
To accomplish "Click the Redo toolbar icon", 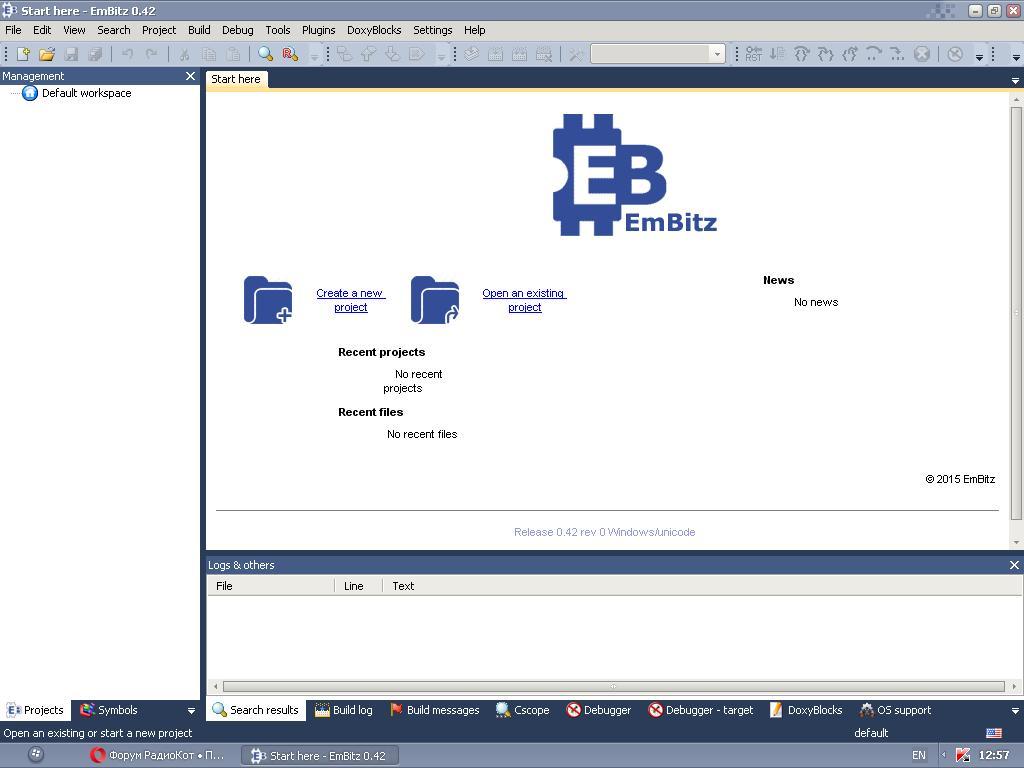I will click(152, 54).
